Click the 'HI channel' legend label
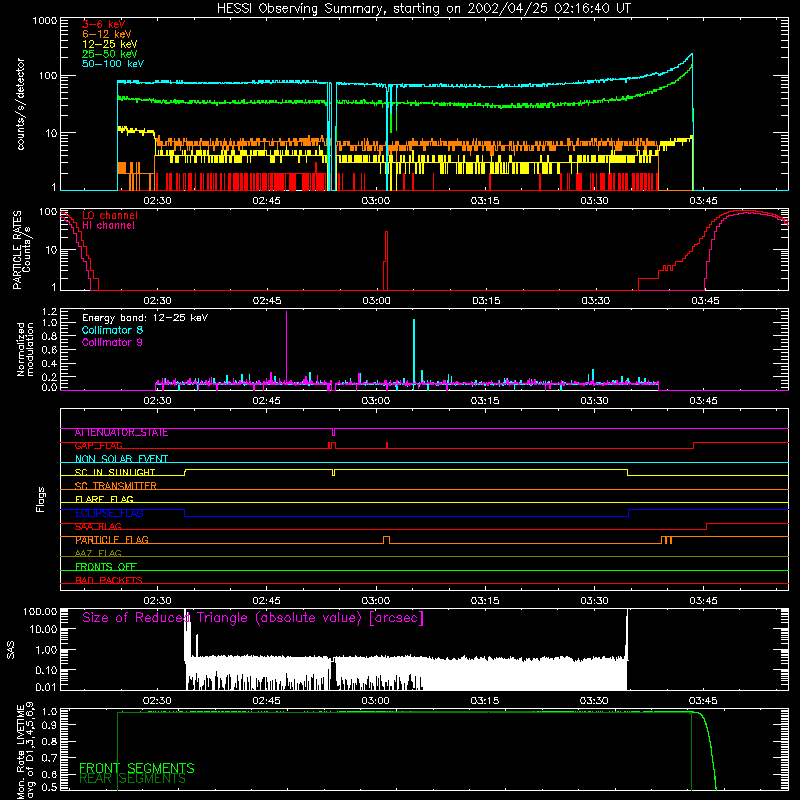Screen dimensions: 800x800 coord(108,226)
